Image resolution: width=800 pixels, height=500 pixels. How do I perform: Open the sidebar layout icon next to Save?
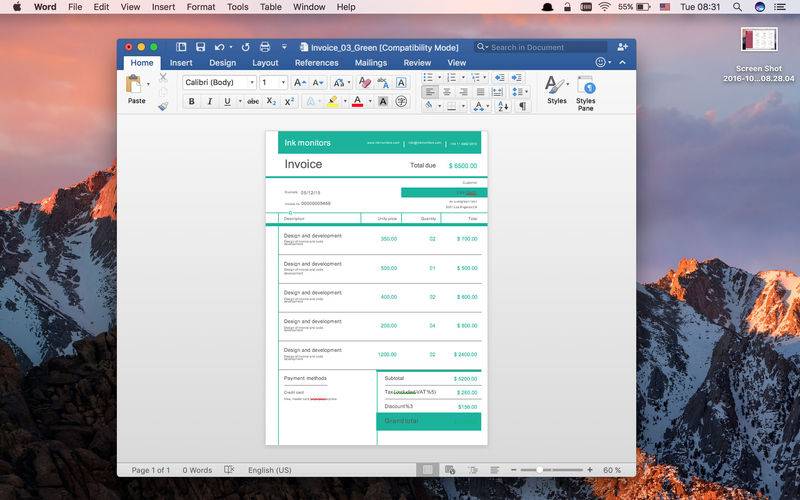pos(181,47)
